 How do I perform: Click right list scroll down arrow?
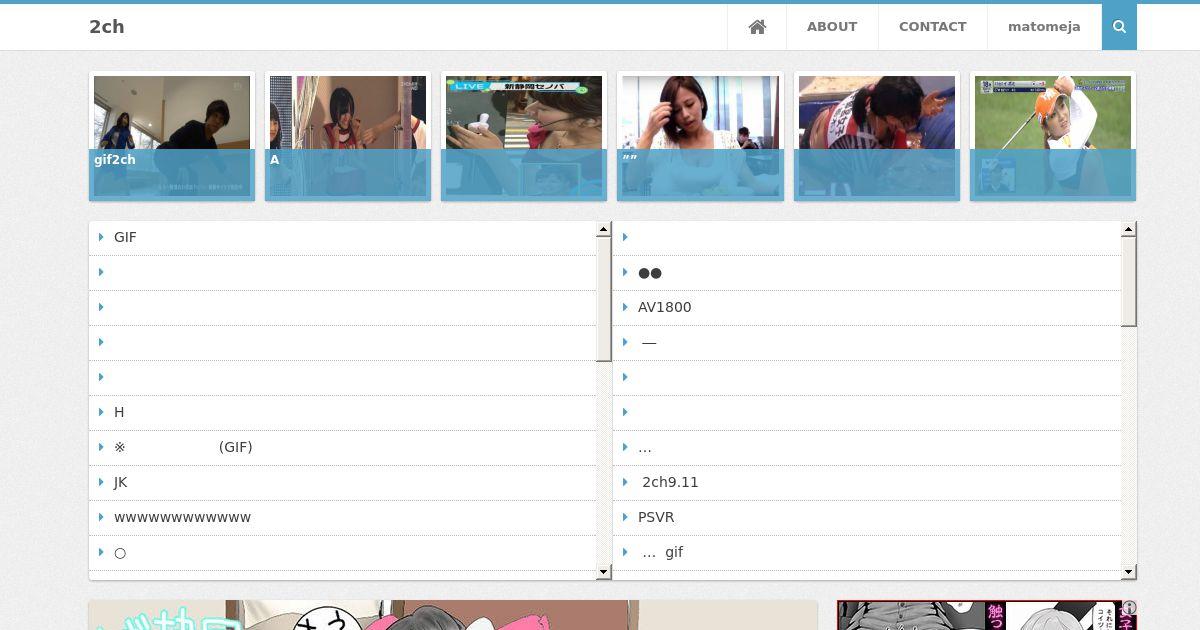1128,572
